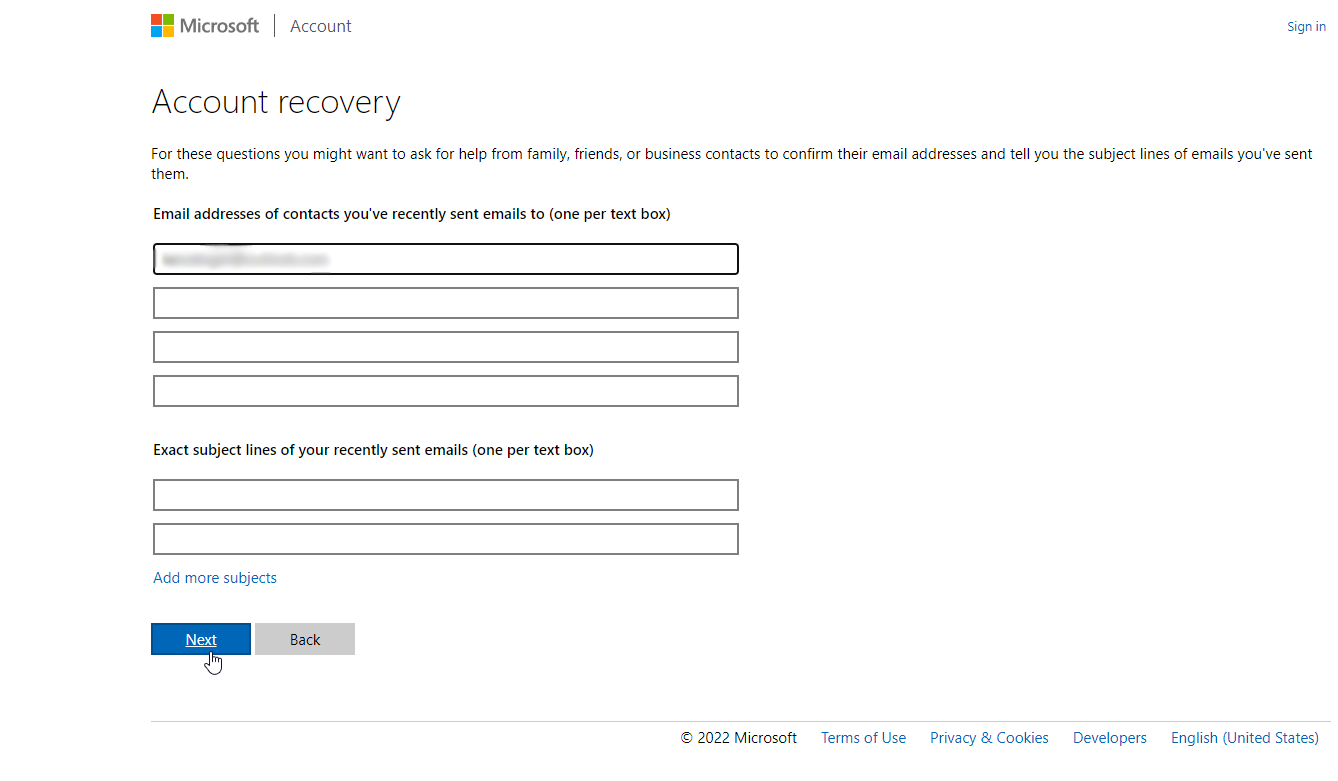Go to Sign in
The width and height of the screenshot is (1338, 781).
1306,27
